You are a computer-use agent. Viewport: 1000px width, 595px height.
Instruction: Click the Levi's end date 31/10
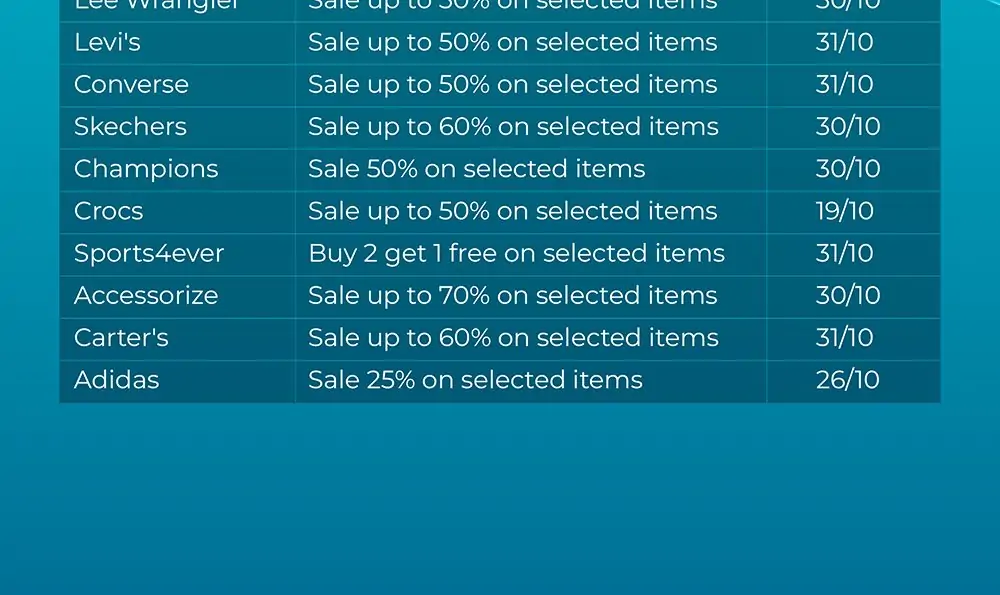[x=844, y=43]
